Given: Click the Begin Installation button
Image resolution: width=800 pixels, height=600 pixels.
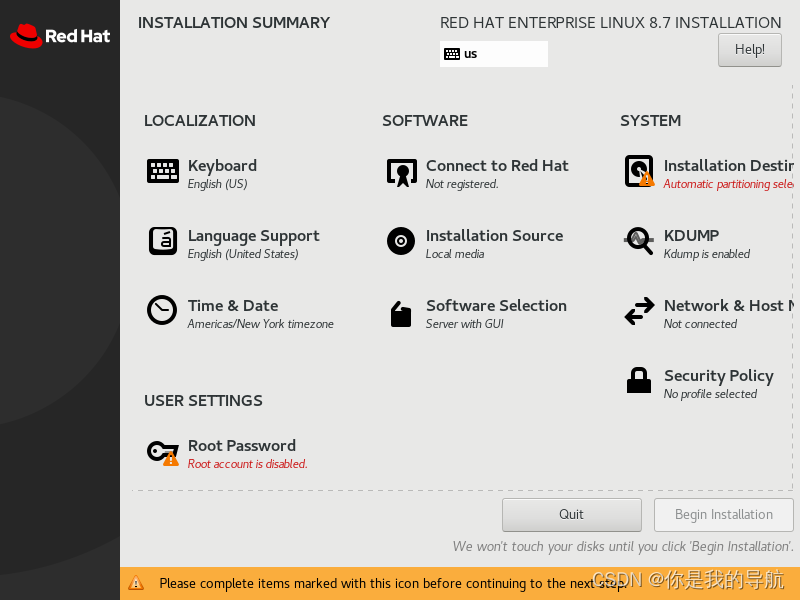Looking at the screenshot, I should [x=723, y=514].
